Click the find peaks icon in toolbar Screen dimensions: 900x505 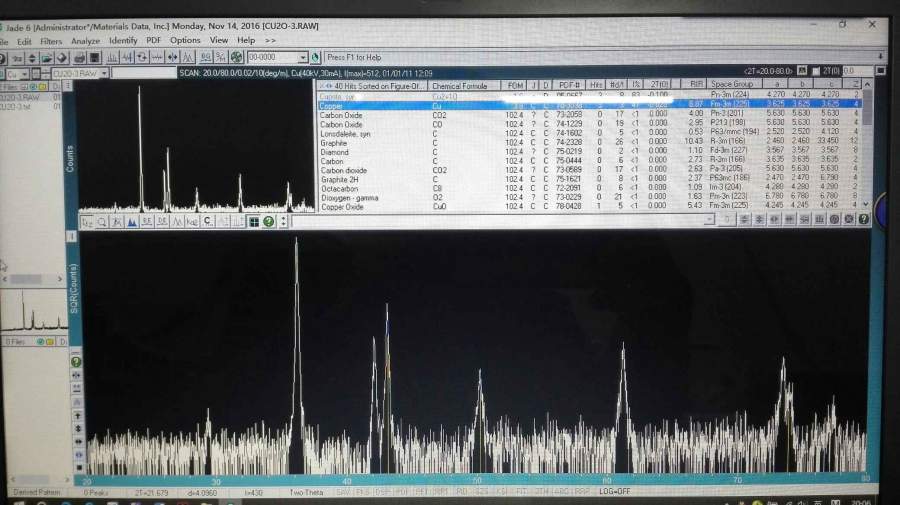click(x=112, y=57)
